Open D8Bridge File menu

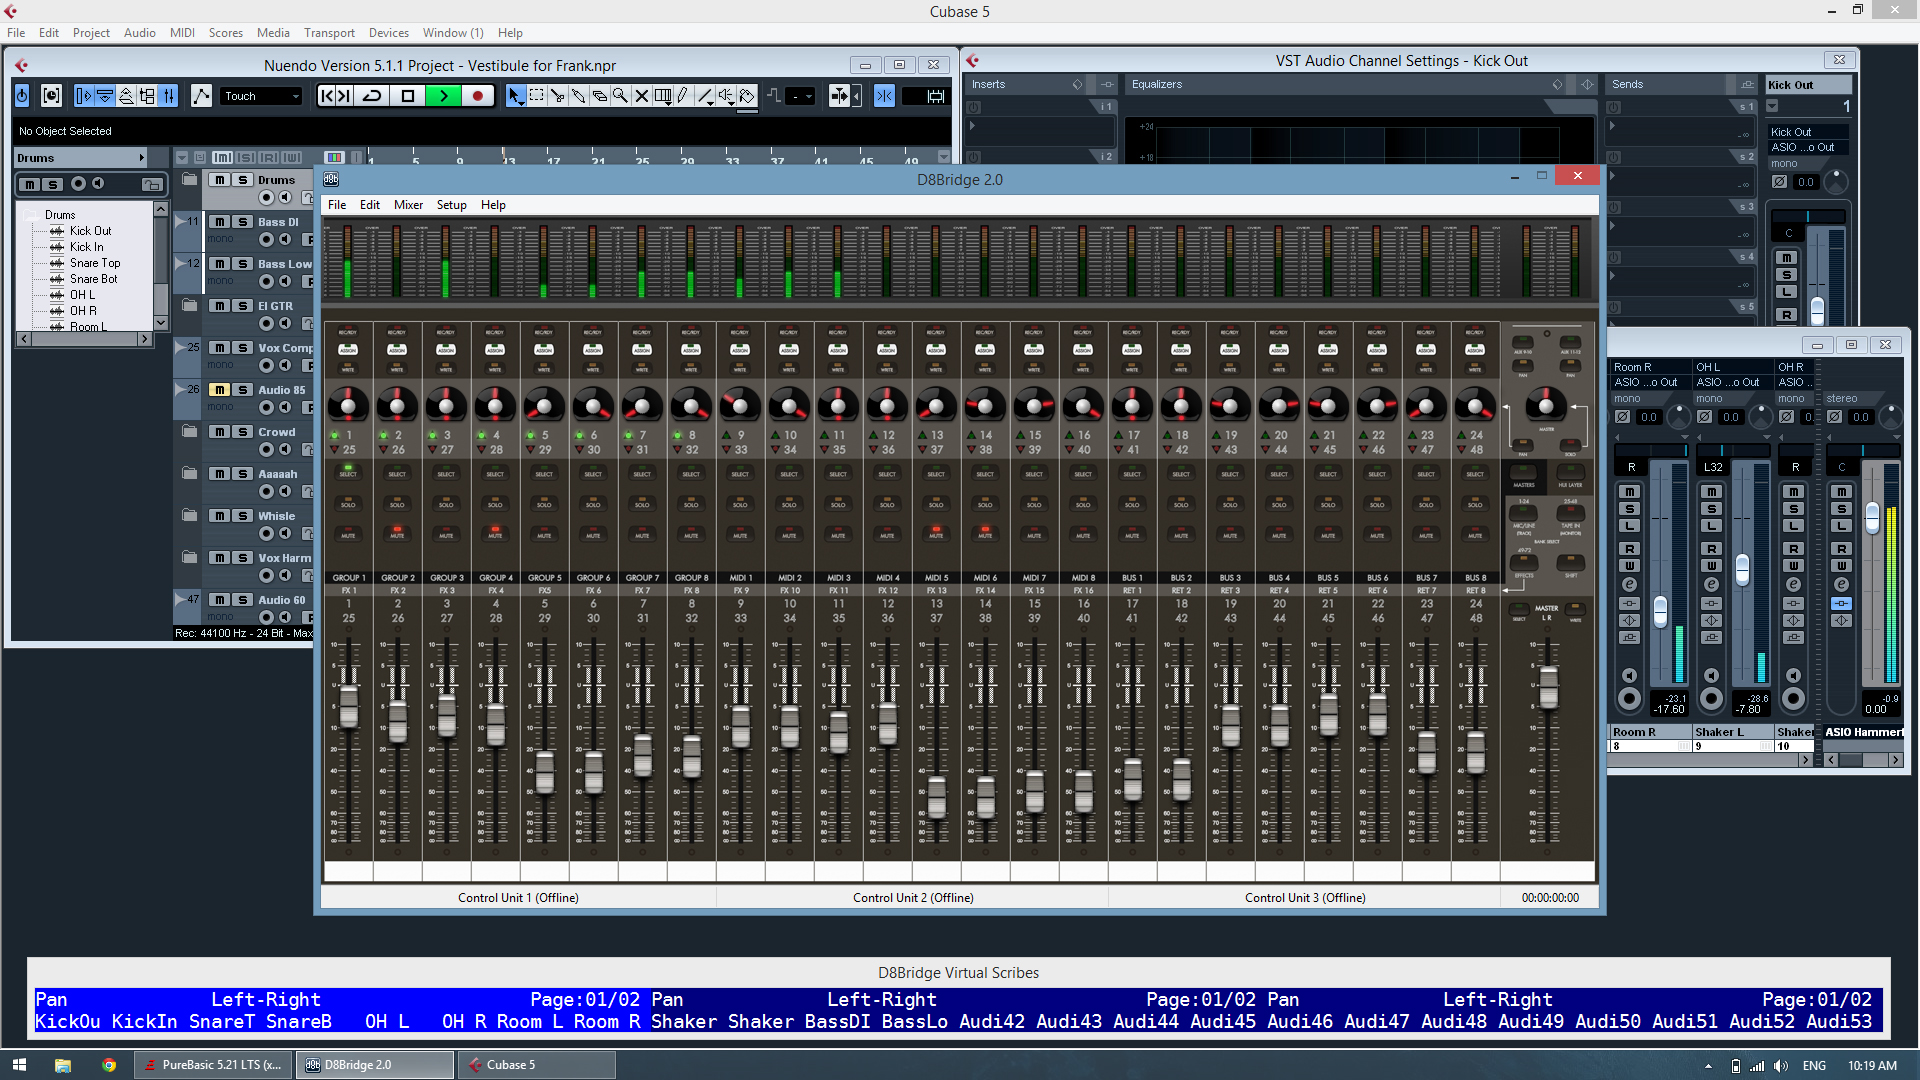click(x=337, y=205)
